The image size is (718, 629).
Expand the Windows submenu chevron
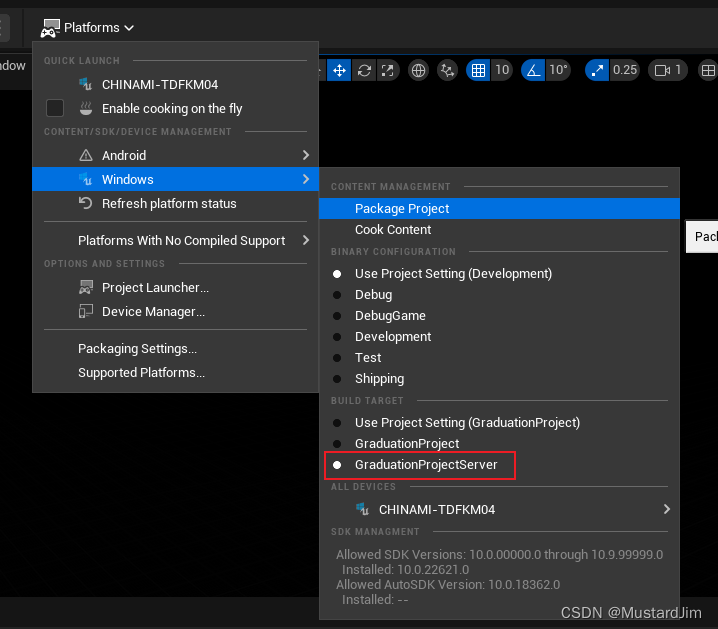coord(306,179)
